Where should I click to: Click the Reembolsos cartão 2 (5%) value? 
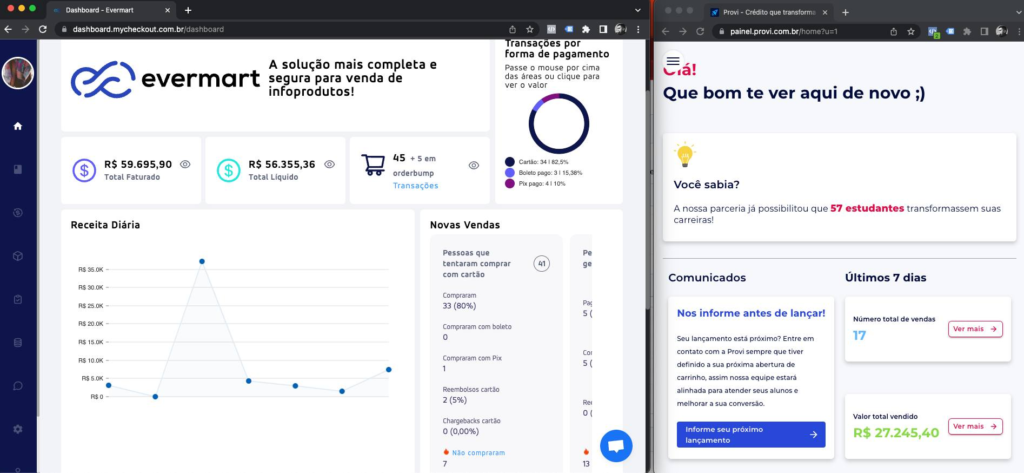click(x=457, y=400)
